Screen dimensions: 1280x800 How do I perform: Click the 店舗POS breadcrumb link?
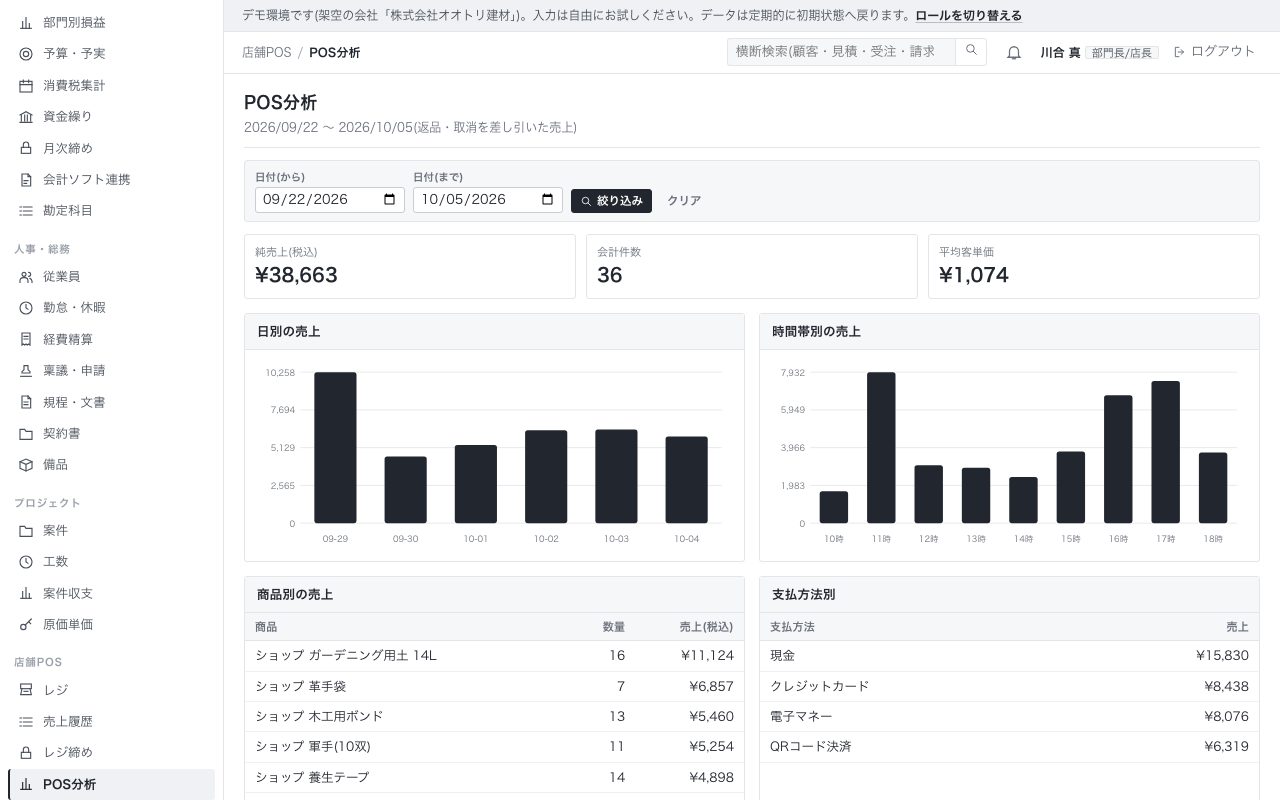pos(266,52)
